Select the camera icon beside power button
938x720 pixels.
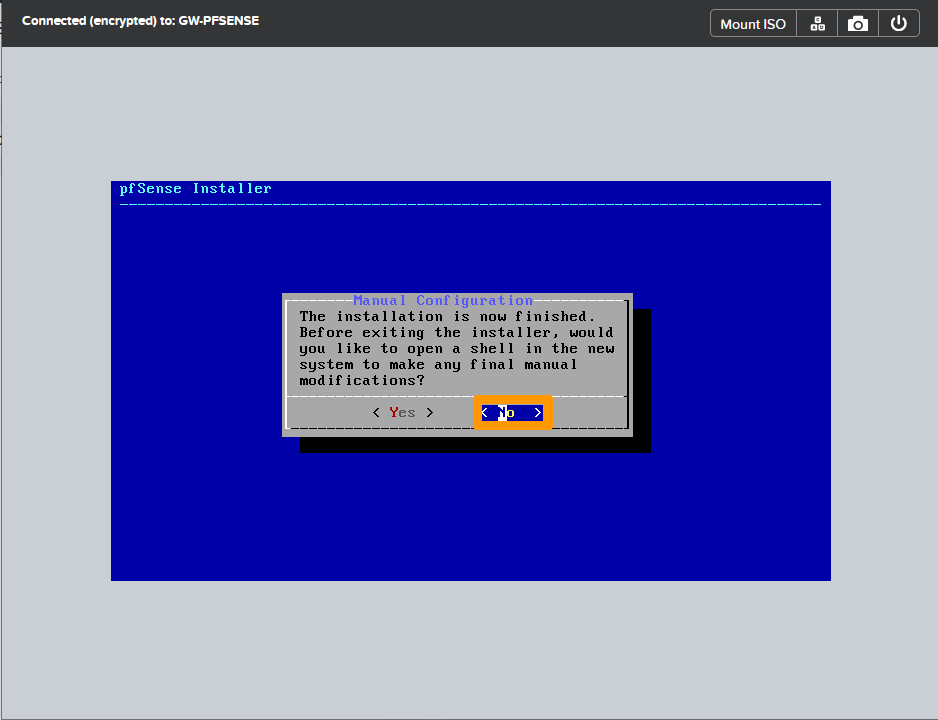(857, 22)
